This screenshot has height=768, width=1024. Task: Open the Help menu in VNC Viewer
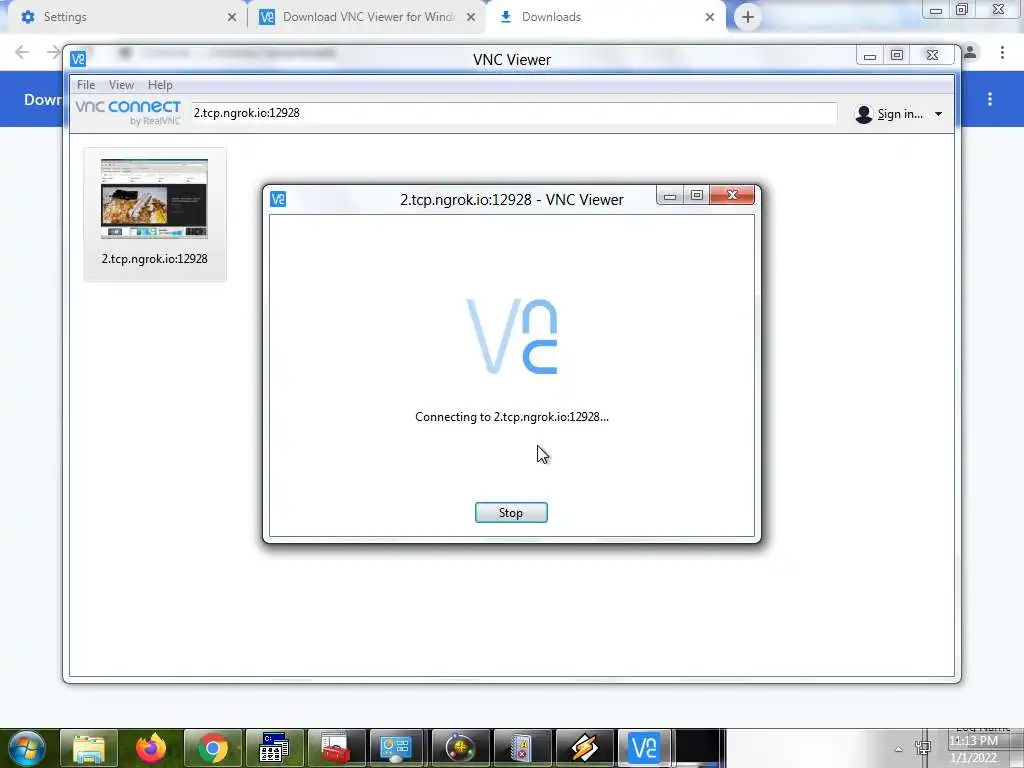click(160, 85)
